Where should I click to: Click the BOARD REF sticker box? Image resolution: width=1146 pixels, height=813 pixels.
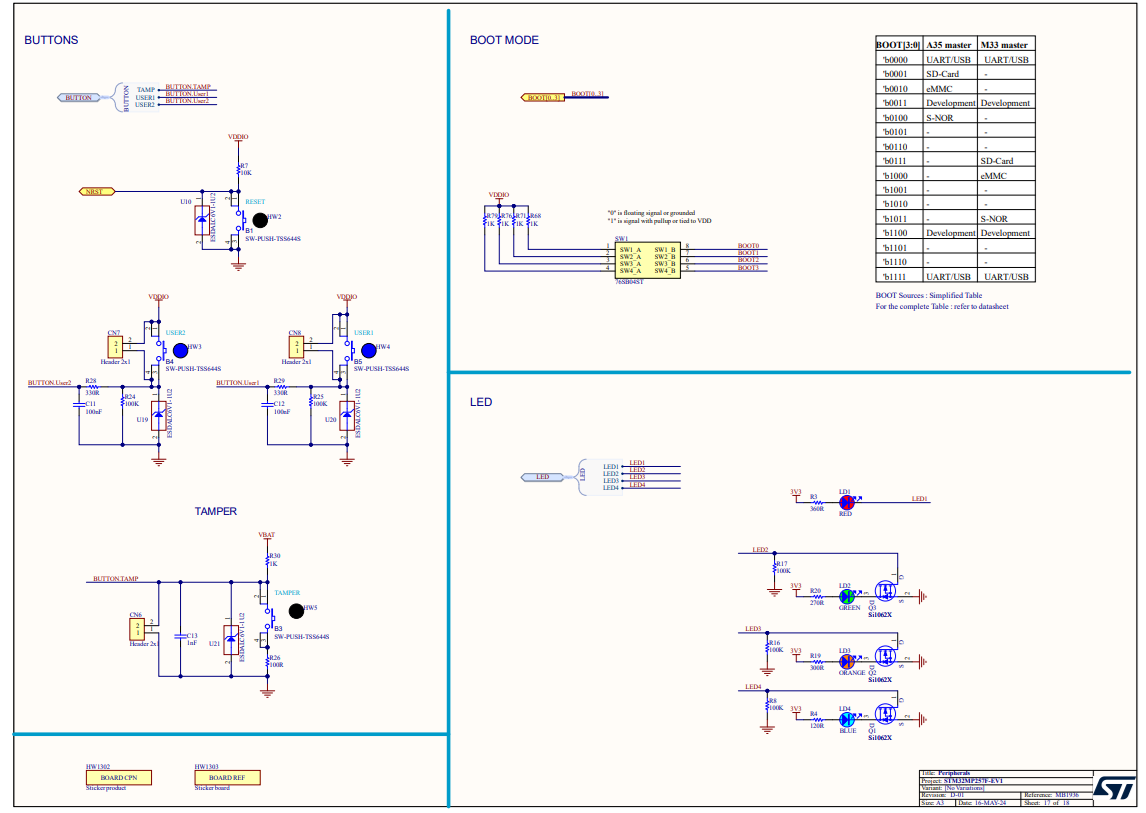click(227, 778)
